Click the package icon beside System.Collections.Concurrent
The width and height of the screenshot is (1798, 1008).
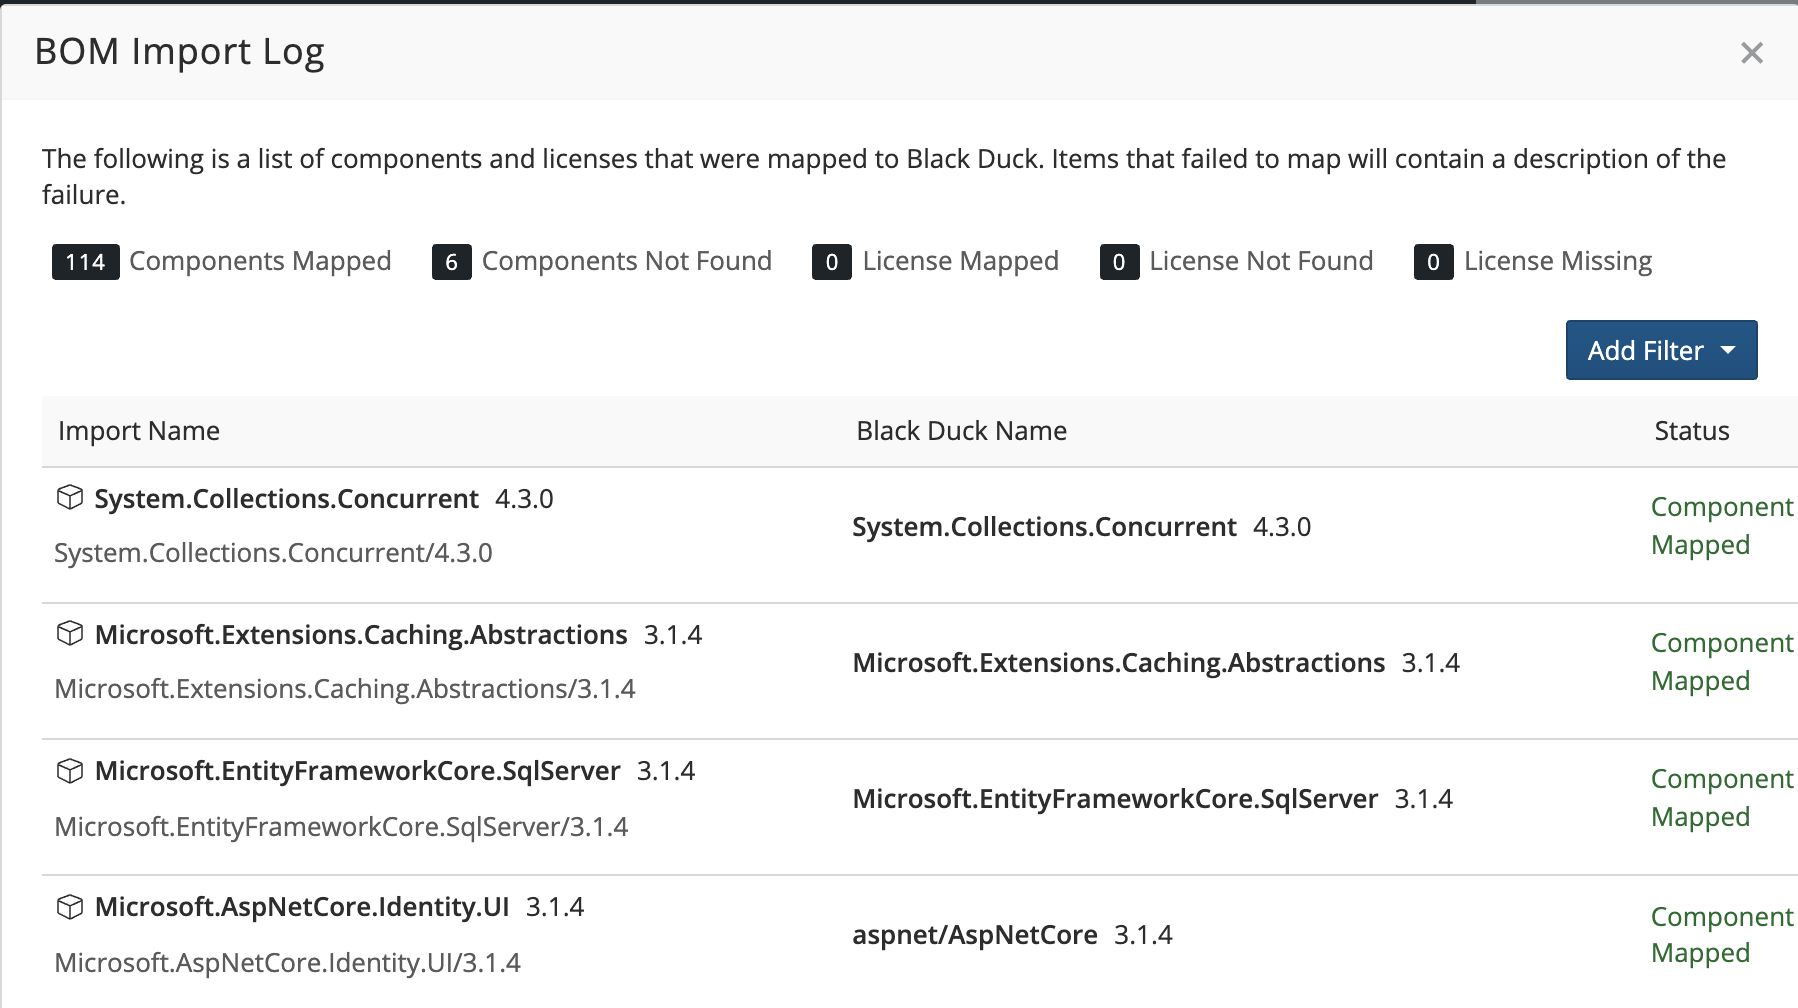pos(71,497)
